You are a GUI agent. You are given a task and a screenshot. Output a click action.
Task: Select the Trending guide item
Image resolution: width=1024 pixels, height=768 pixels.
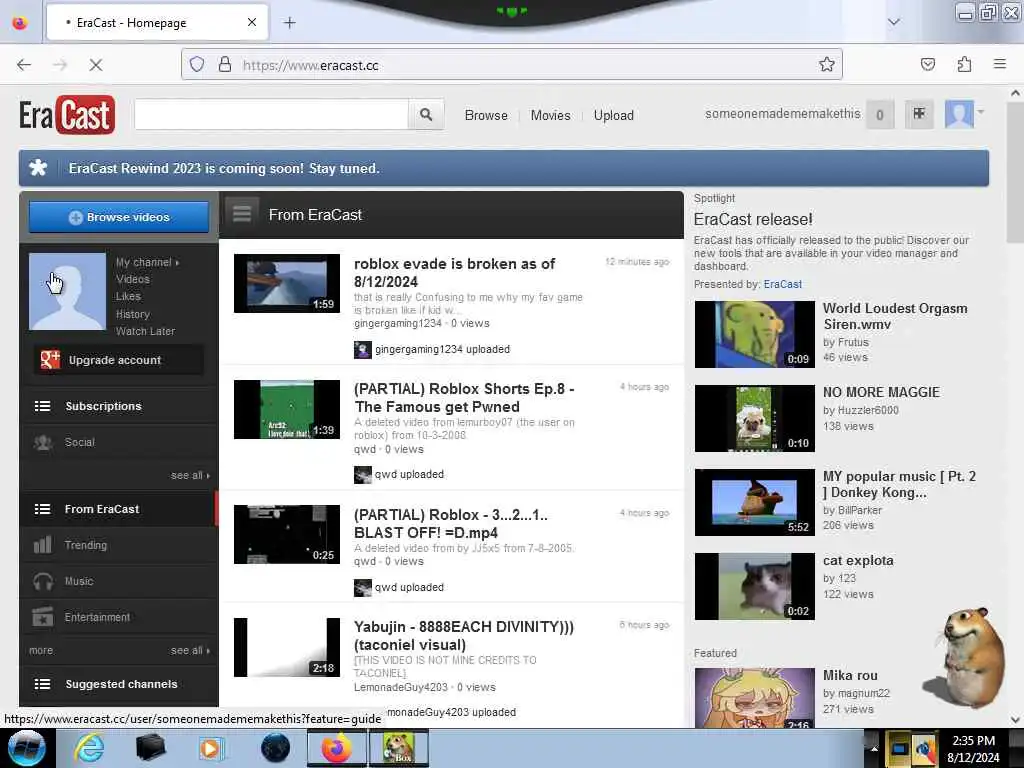click(x=119, y=545)
